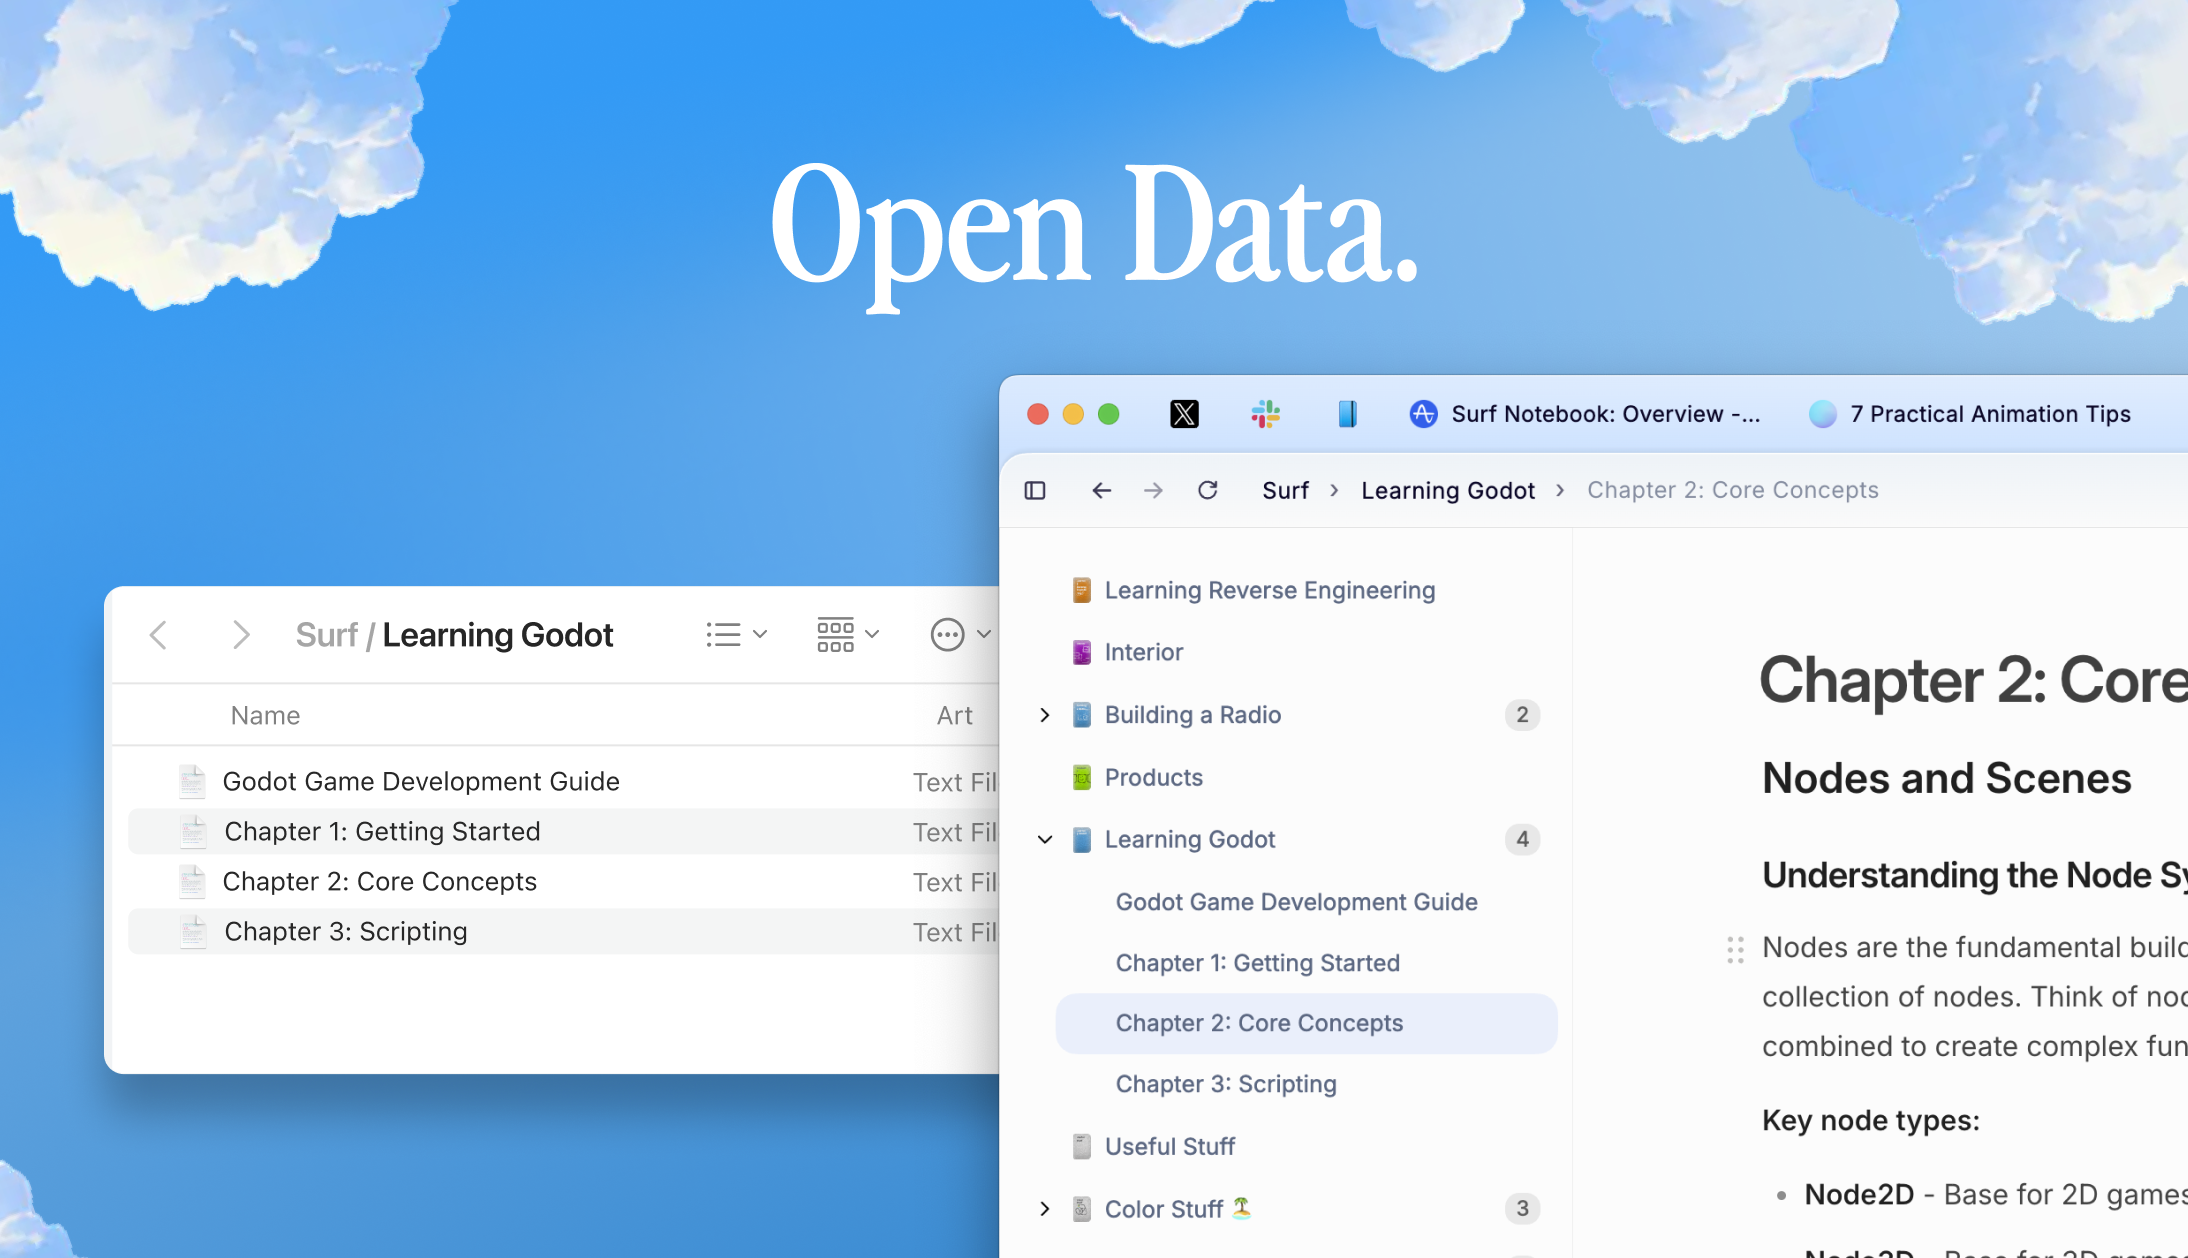Expand the Building a Radio notebook

tap(1045, 715)
